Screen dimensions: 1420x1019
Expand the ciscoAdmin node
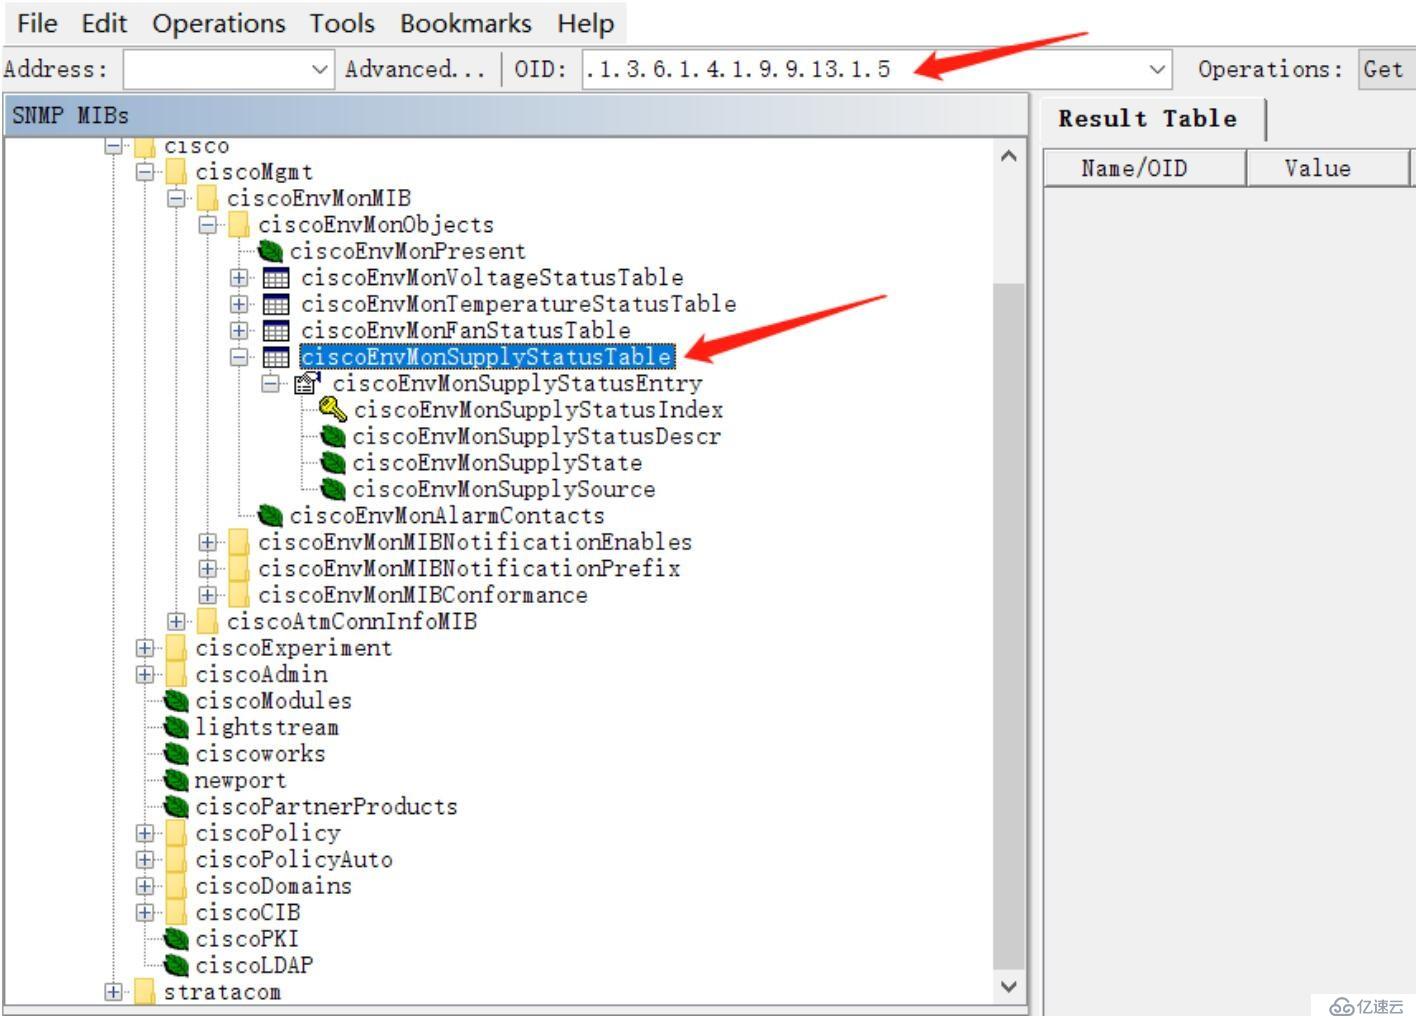pyautogui.click(x=145, y=674)
